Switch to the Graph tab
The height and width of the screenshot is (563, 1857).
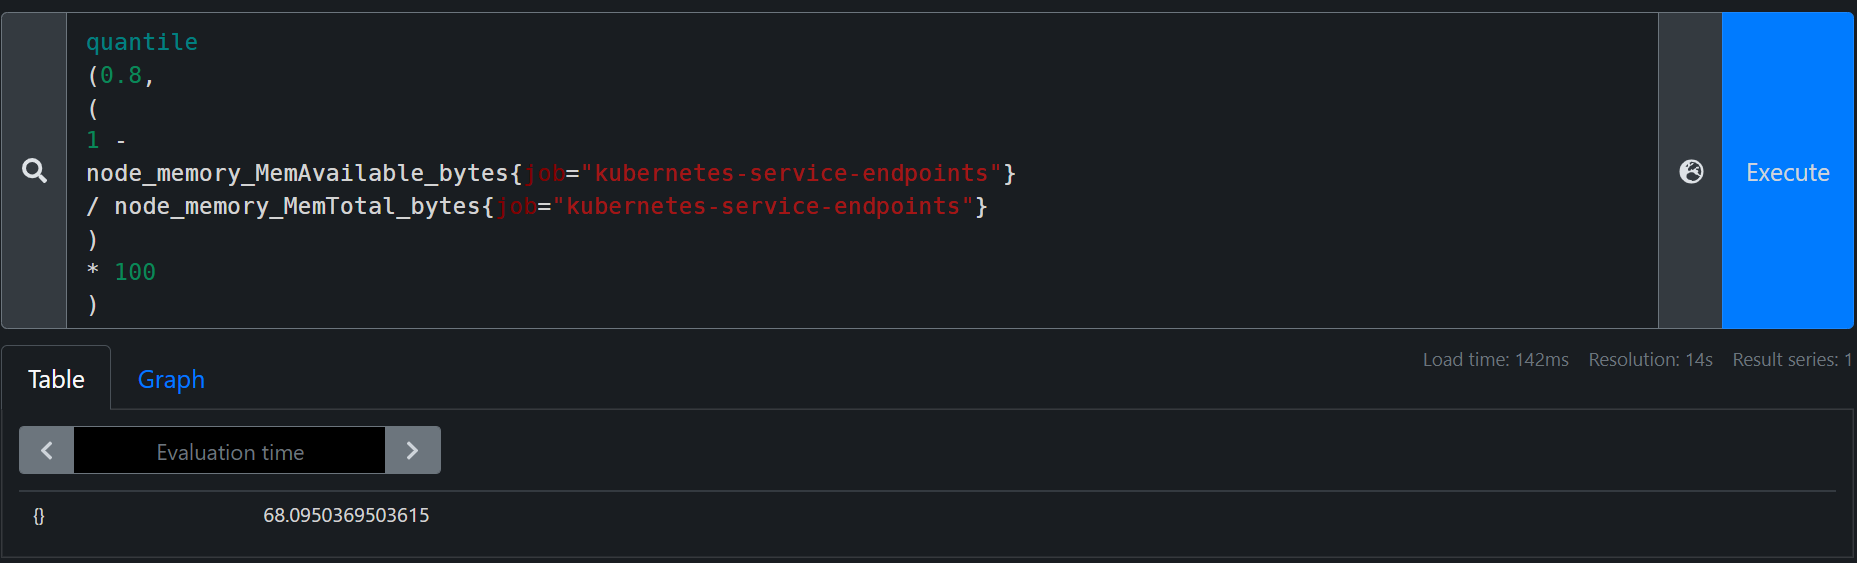coord(171,380)
